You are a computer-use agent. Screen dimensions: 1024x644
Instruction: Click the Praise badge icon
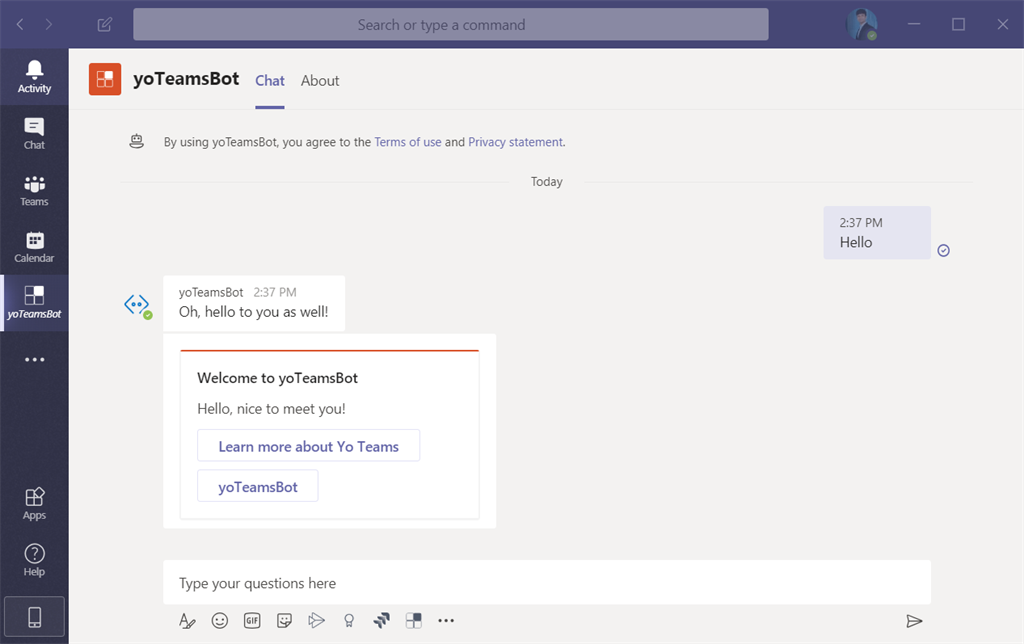[x=348, y=620]
